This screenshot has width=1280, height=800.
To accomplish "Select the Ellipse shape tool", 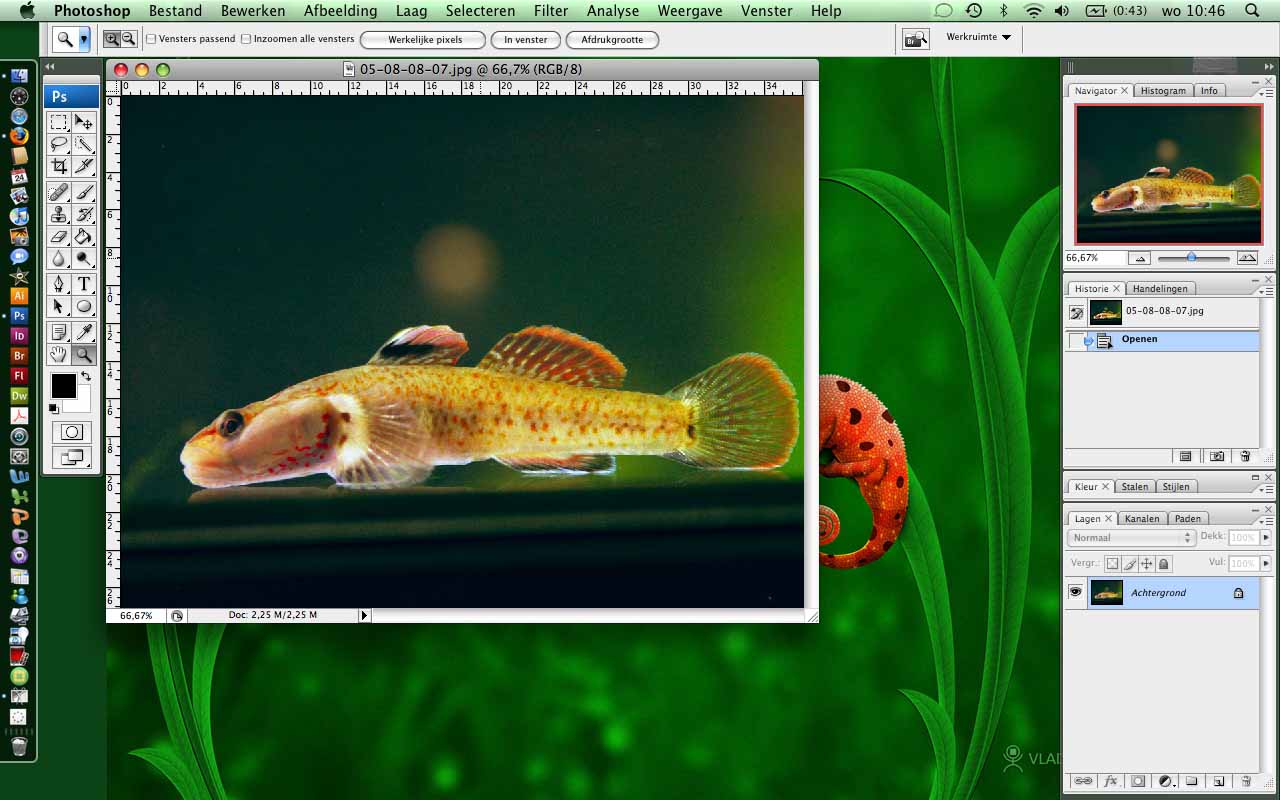I will [84, 306].
